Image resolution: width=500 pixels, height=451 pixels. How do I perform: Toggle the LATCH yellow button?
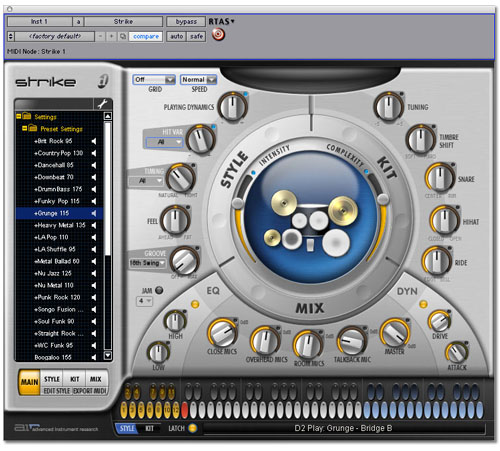[x=192, y=428]
